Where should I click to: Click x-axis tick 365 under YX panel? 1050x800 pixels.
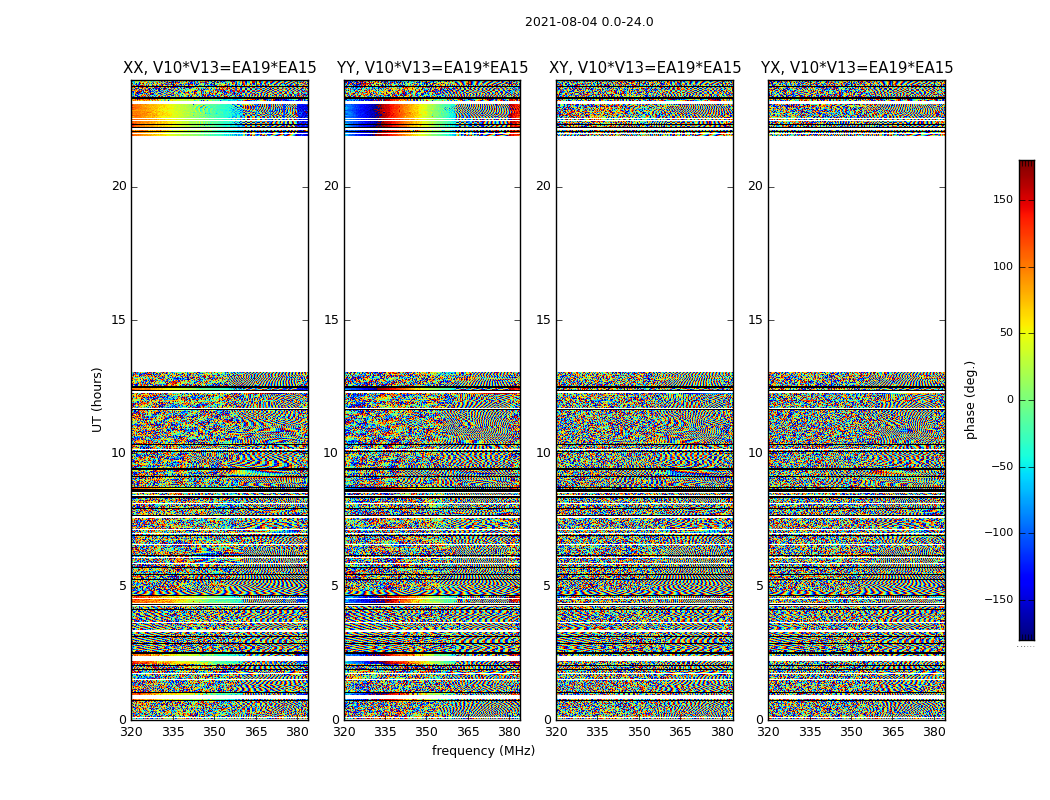coord(893,732)
